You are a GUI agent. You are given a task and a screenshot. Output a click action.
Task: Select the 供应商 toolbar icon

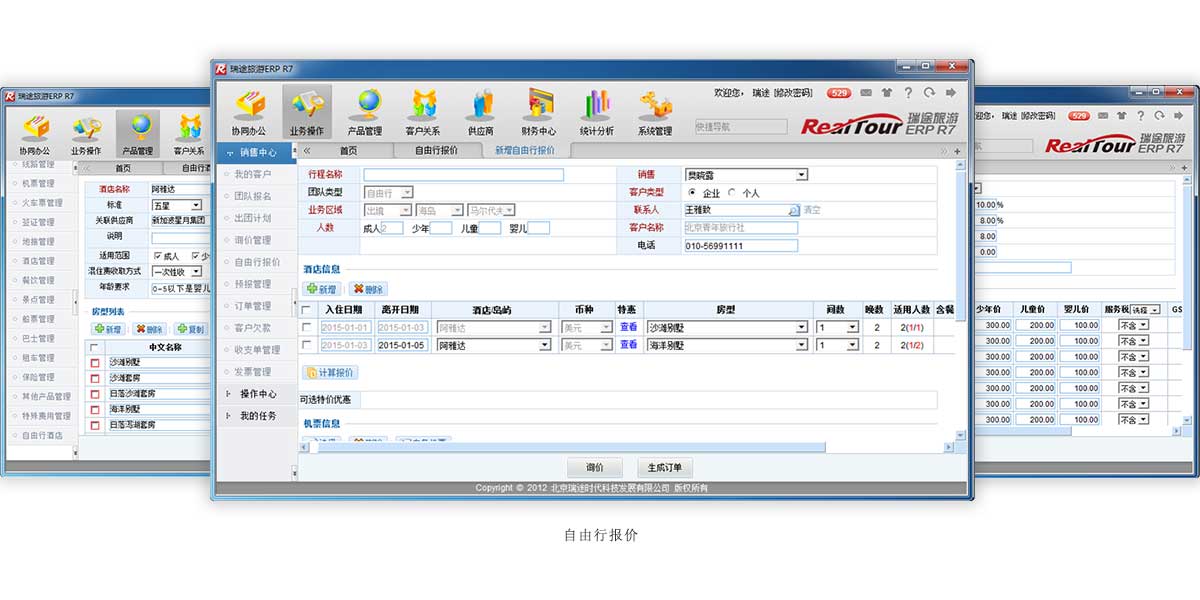click(480, 108)
